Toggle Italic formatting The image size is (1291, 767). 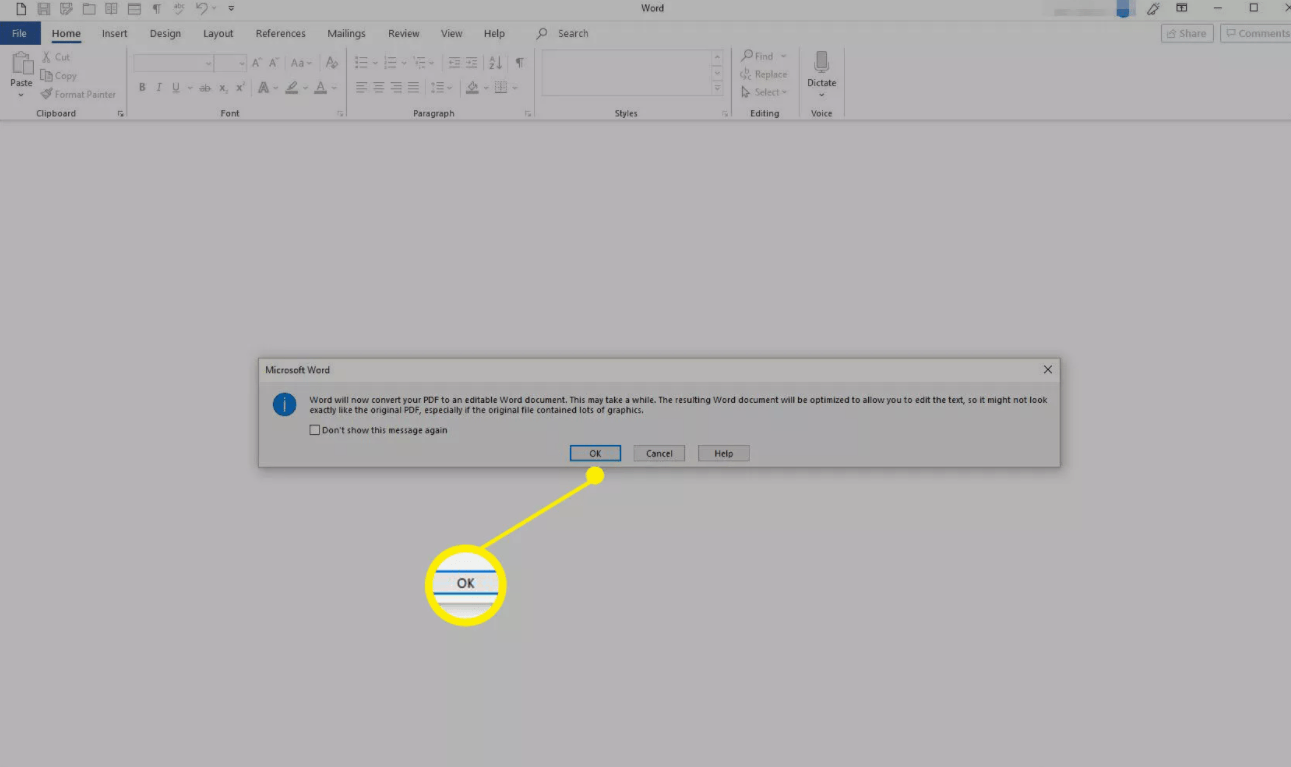(x=158, y=88)
